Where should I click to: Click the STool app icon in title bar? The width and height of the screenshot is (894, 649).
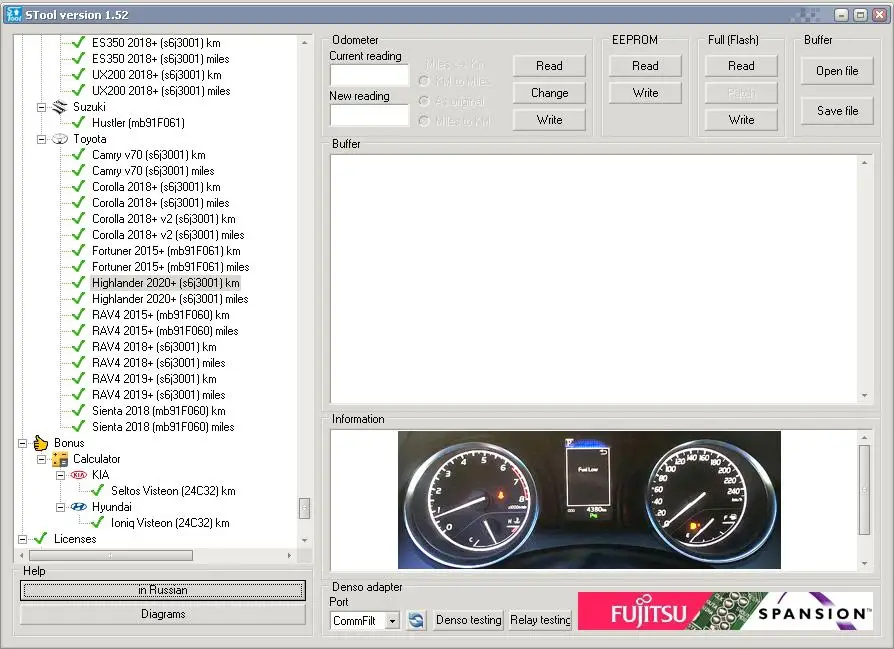[14, 14]
